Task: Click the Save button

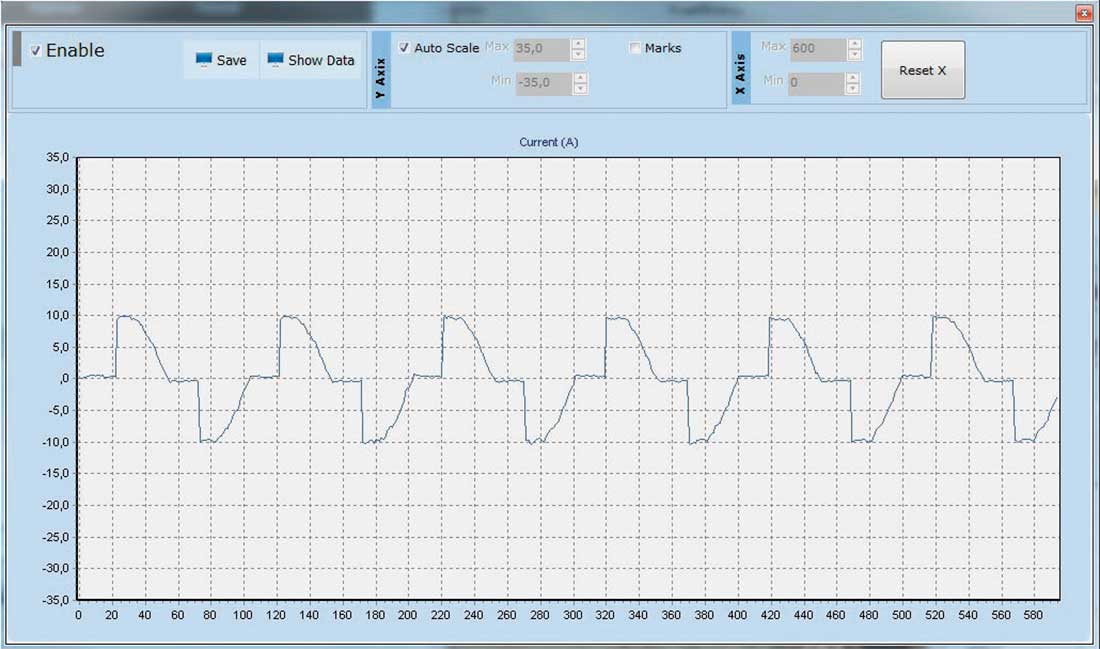Action: point(222,60)
